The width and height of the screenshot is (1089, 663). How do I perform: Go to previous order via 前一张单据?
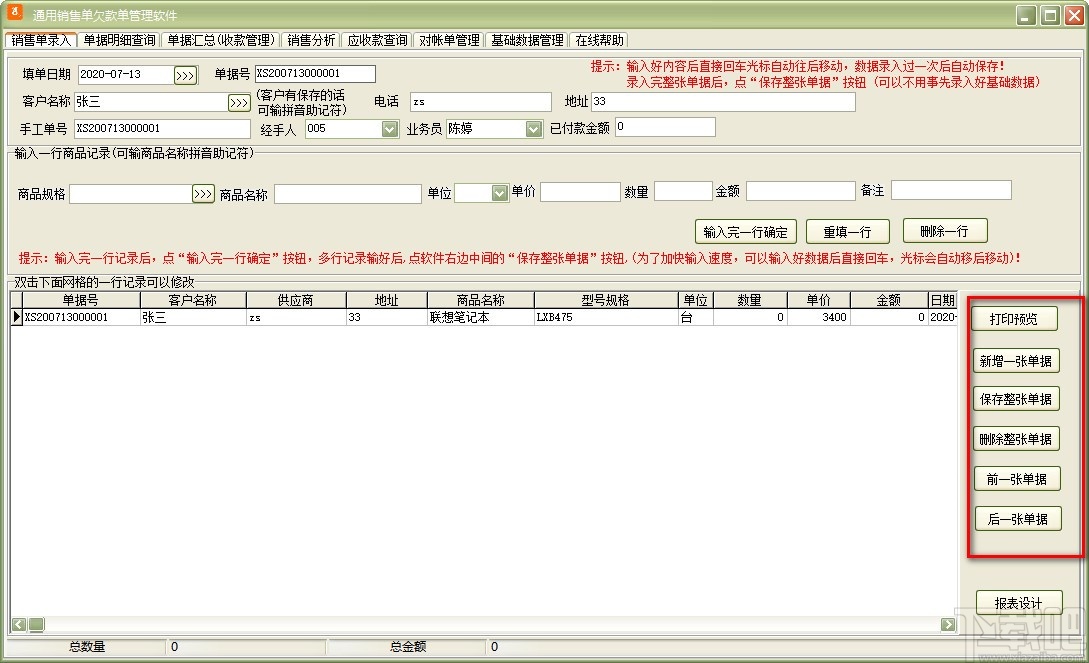click(x=1016, y=478)
